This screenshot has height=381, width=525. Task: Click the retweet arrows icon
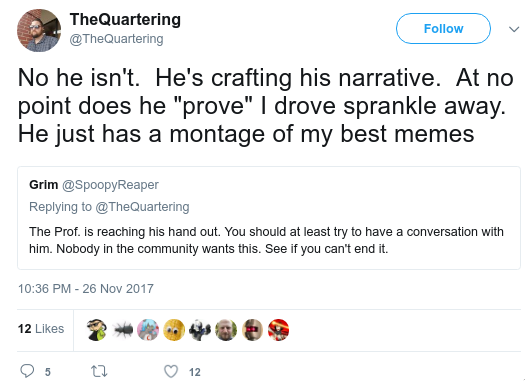point(99,371)
